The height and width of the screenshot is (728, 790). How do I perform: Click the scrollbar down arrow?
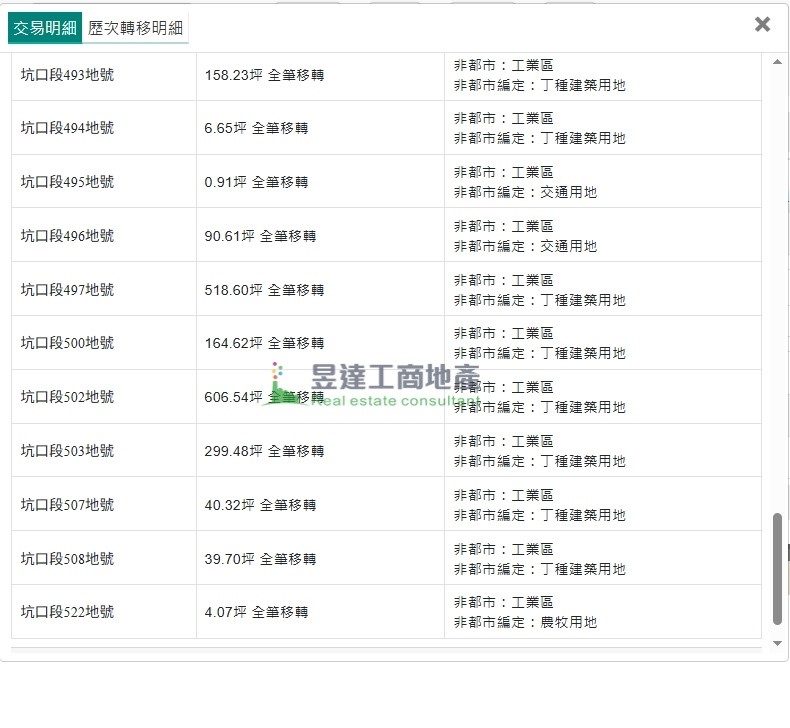point(778,644)
